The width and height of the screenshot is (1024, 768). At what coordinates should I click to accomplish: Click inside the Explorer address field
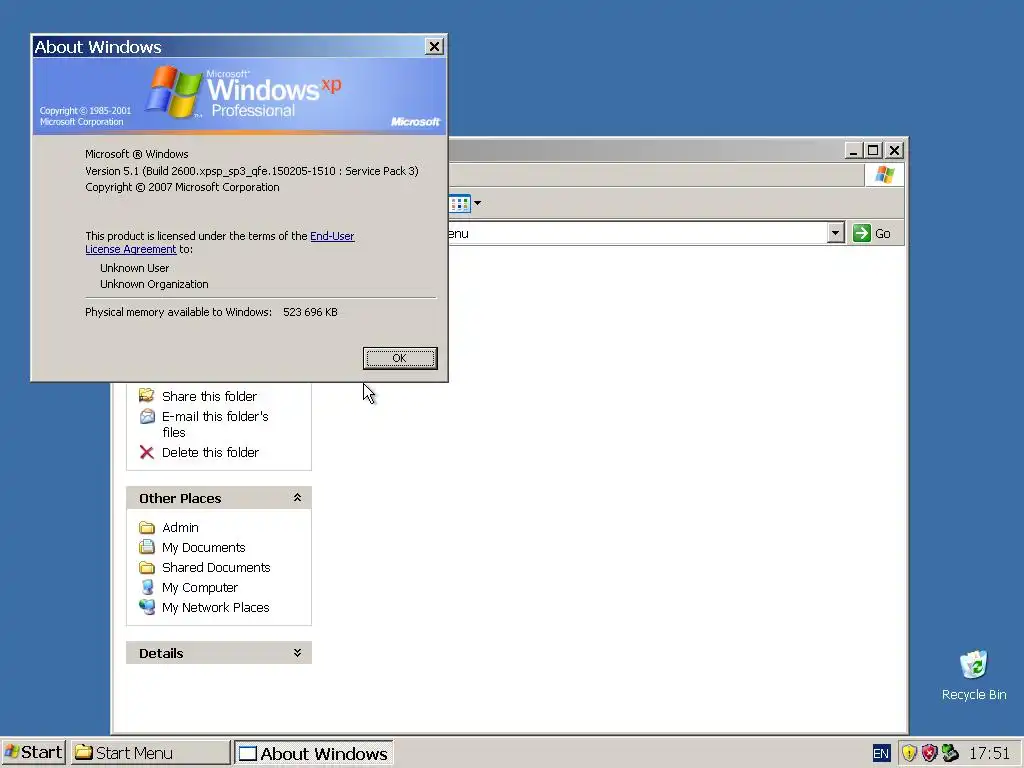coord(637,233)
